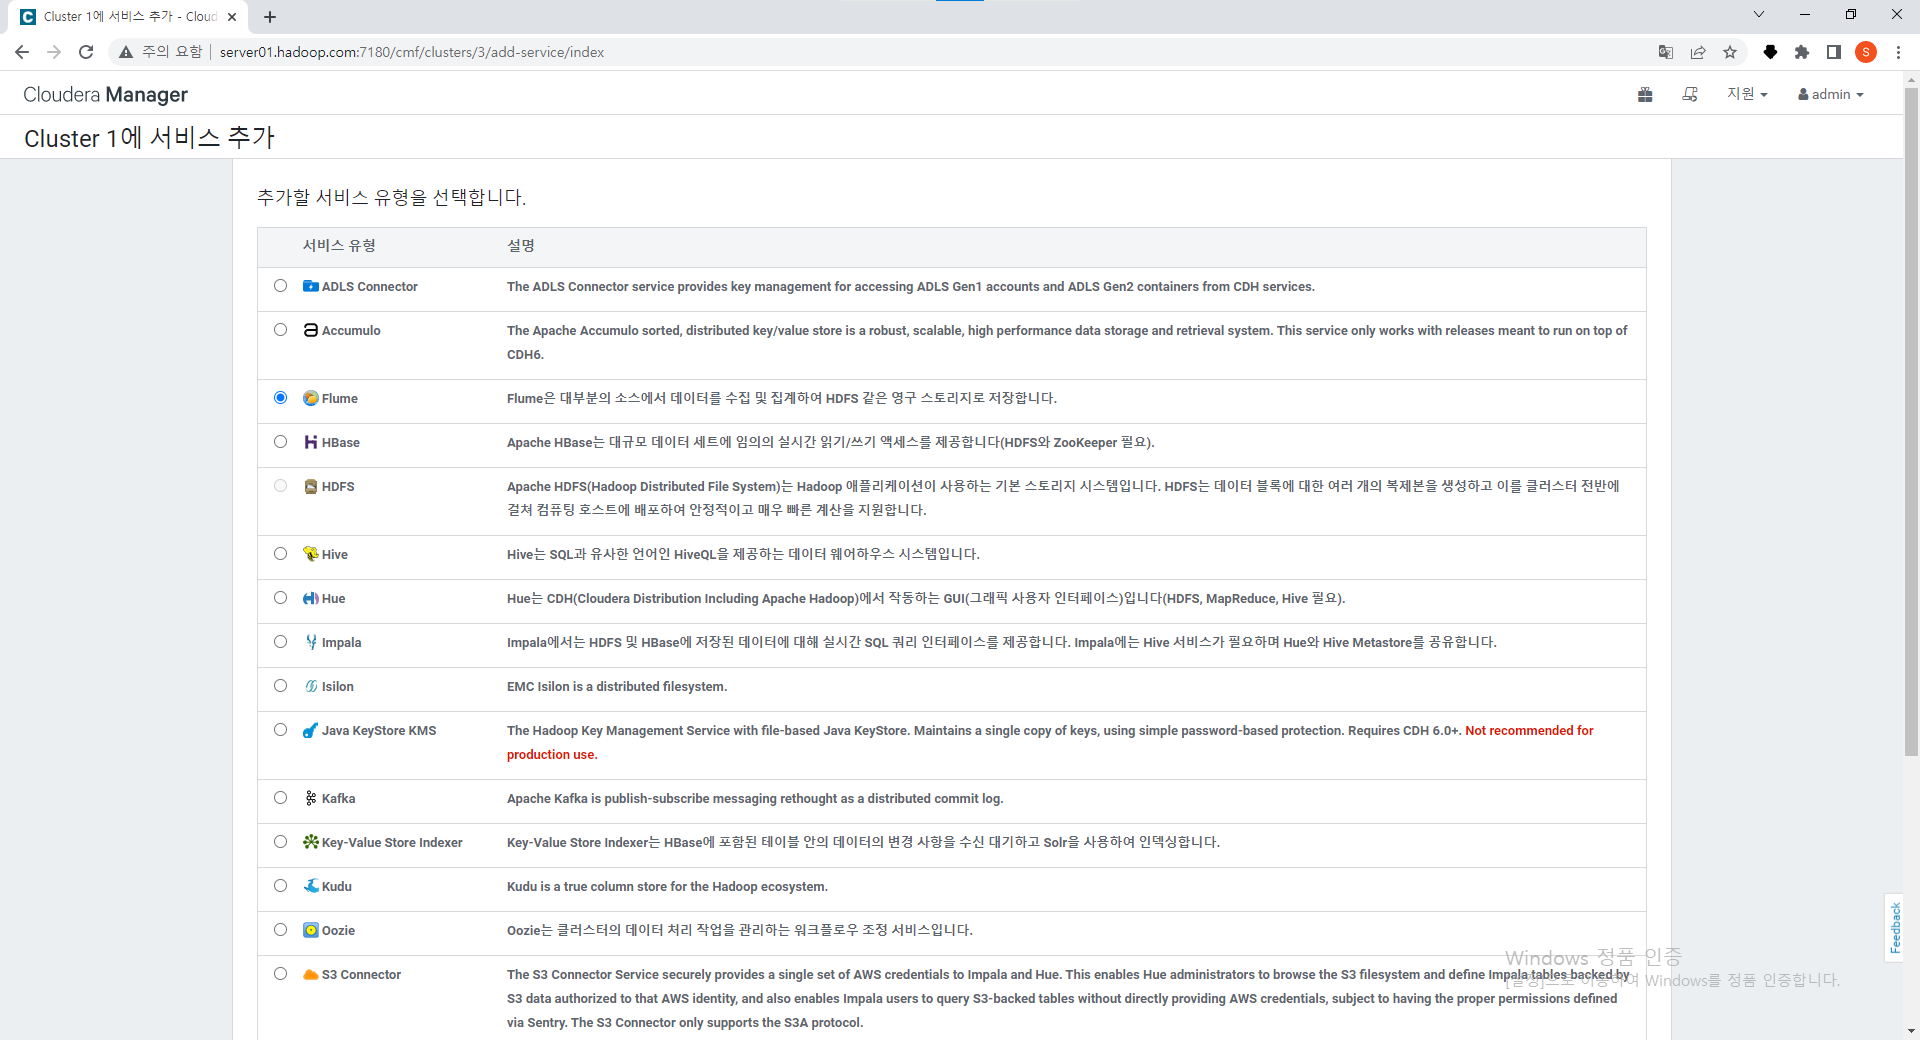Click the Feedback side tab
This screenshot has width=1920, height=1040.
click(x=1895, y=927)
